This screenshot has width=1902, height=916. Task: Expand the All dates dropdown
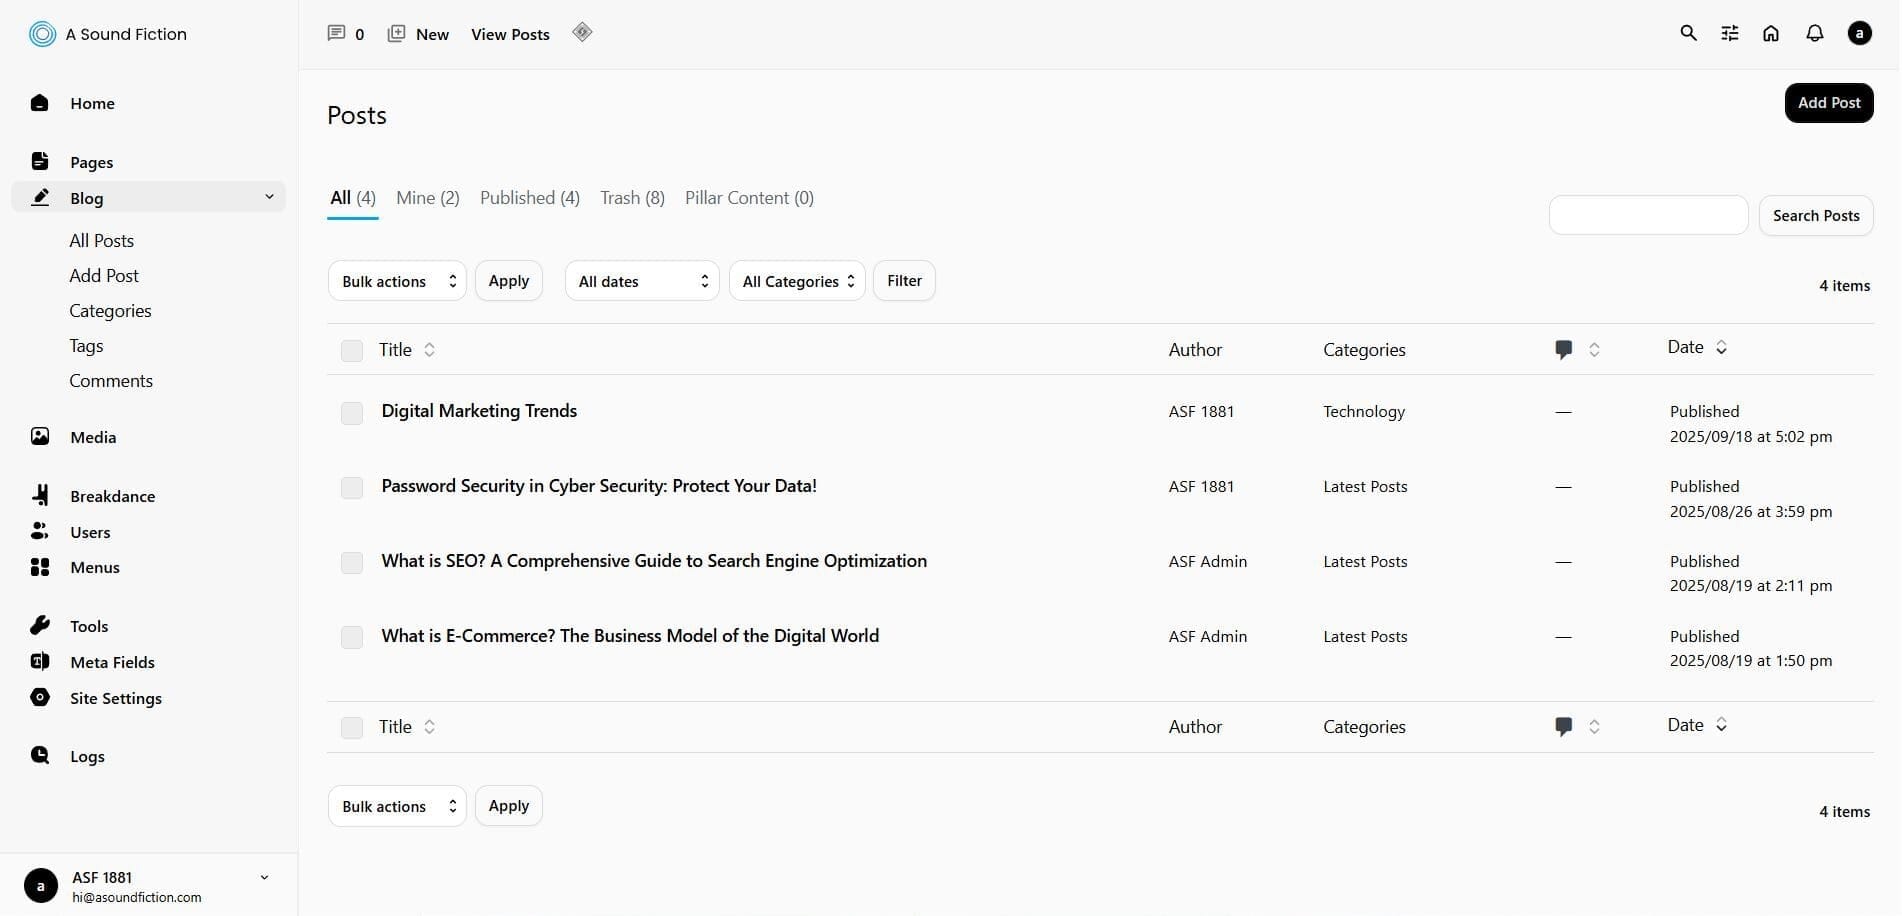point(641,281)
